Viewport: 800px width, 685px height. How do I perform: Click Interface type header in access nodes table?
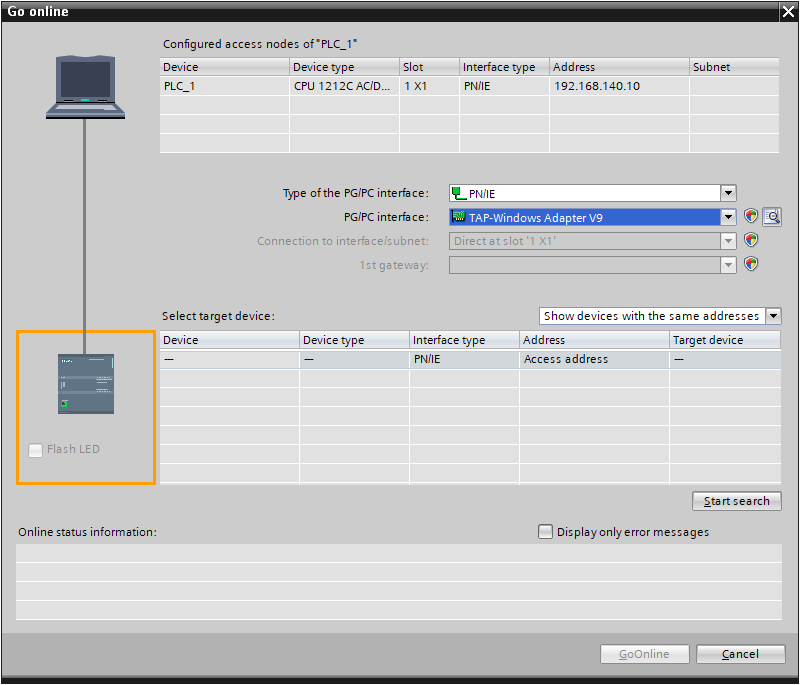504,67
